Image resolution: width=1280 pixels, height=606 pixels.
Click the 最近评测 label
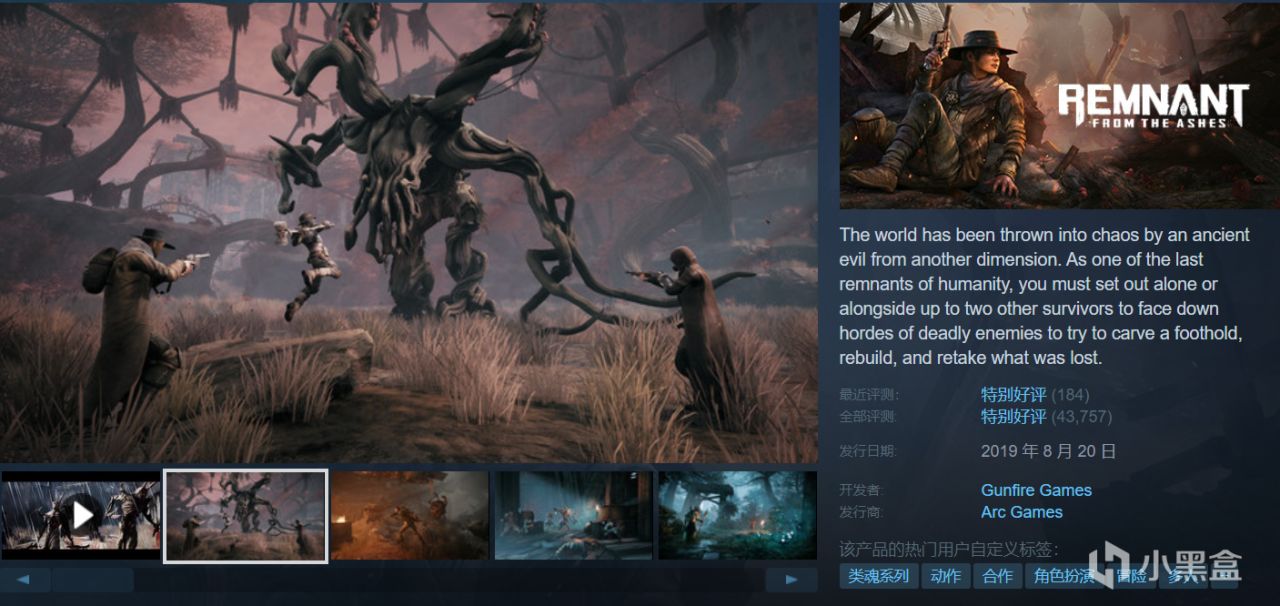[868, 395]
